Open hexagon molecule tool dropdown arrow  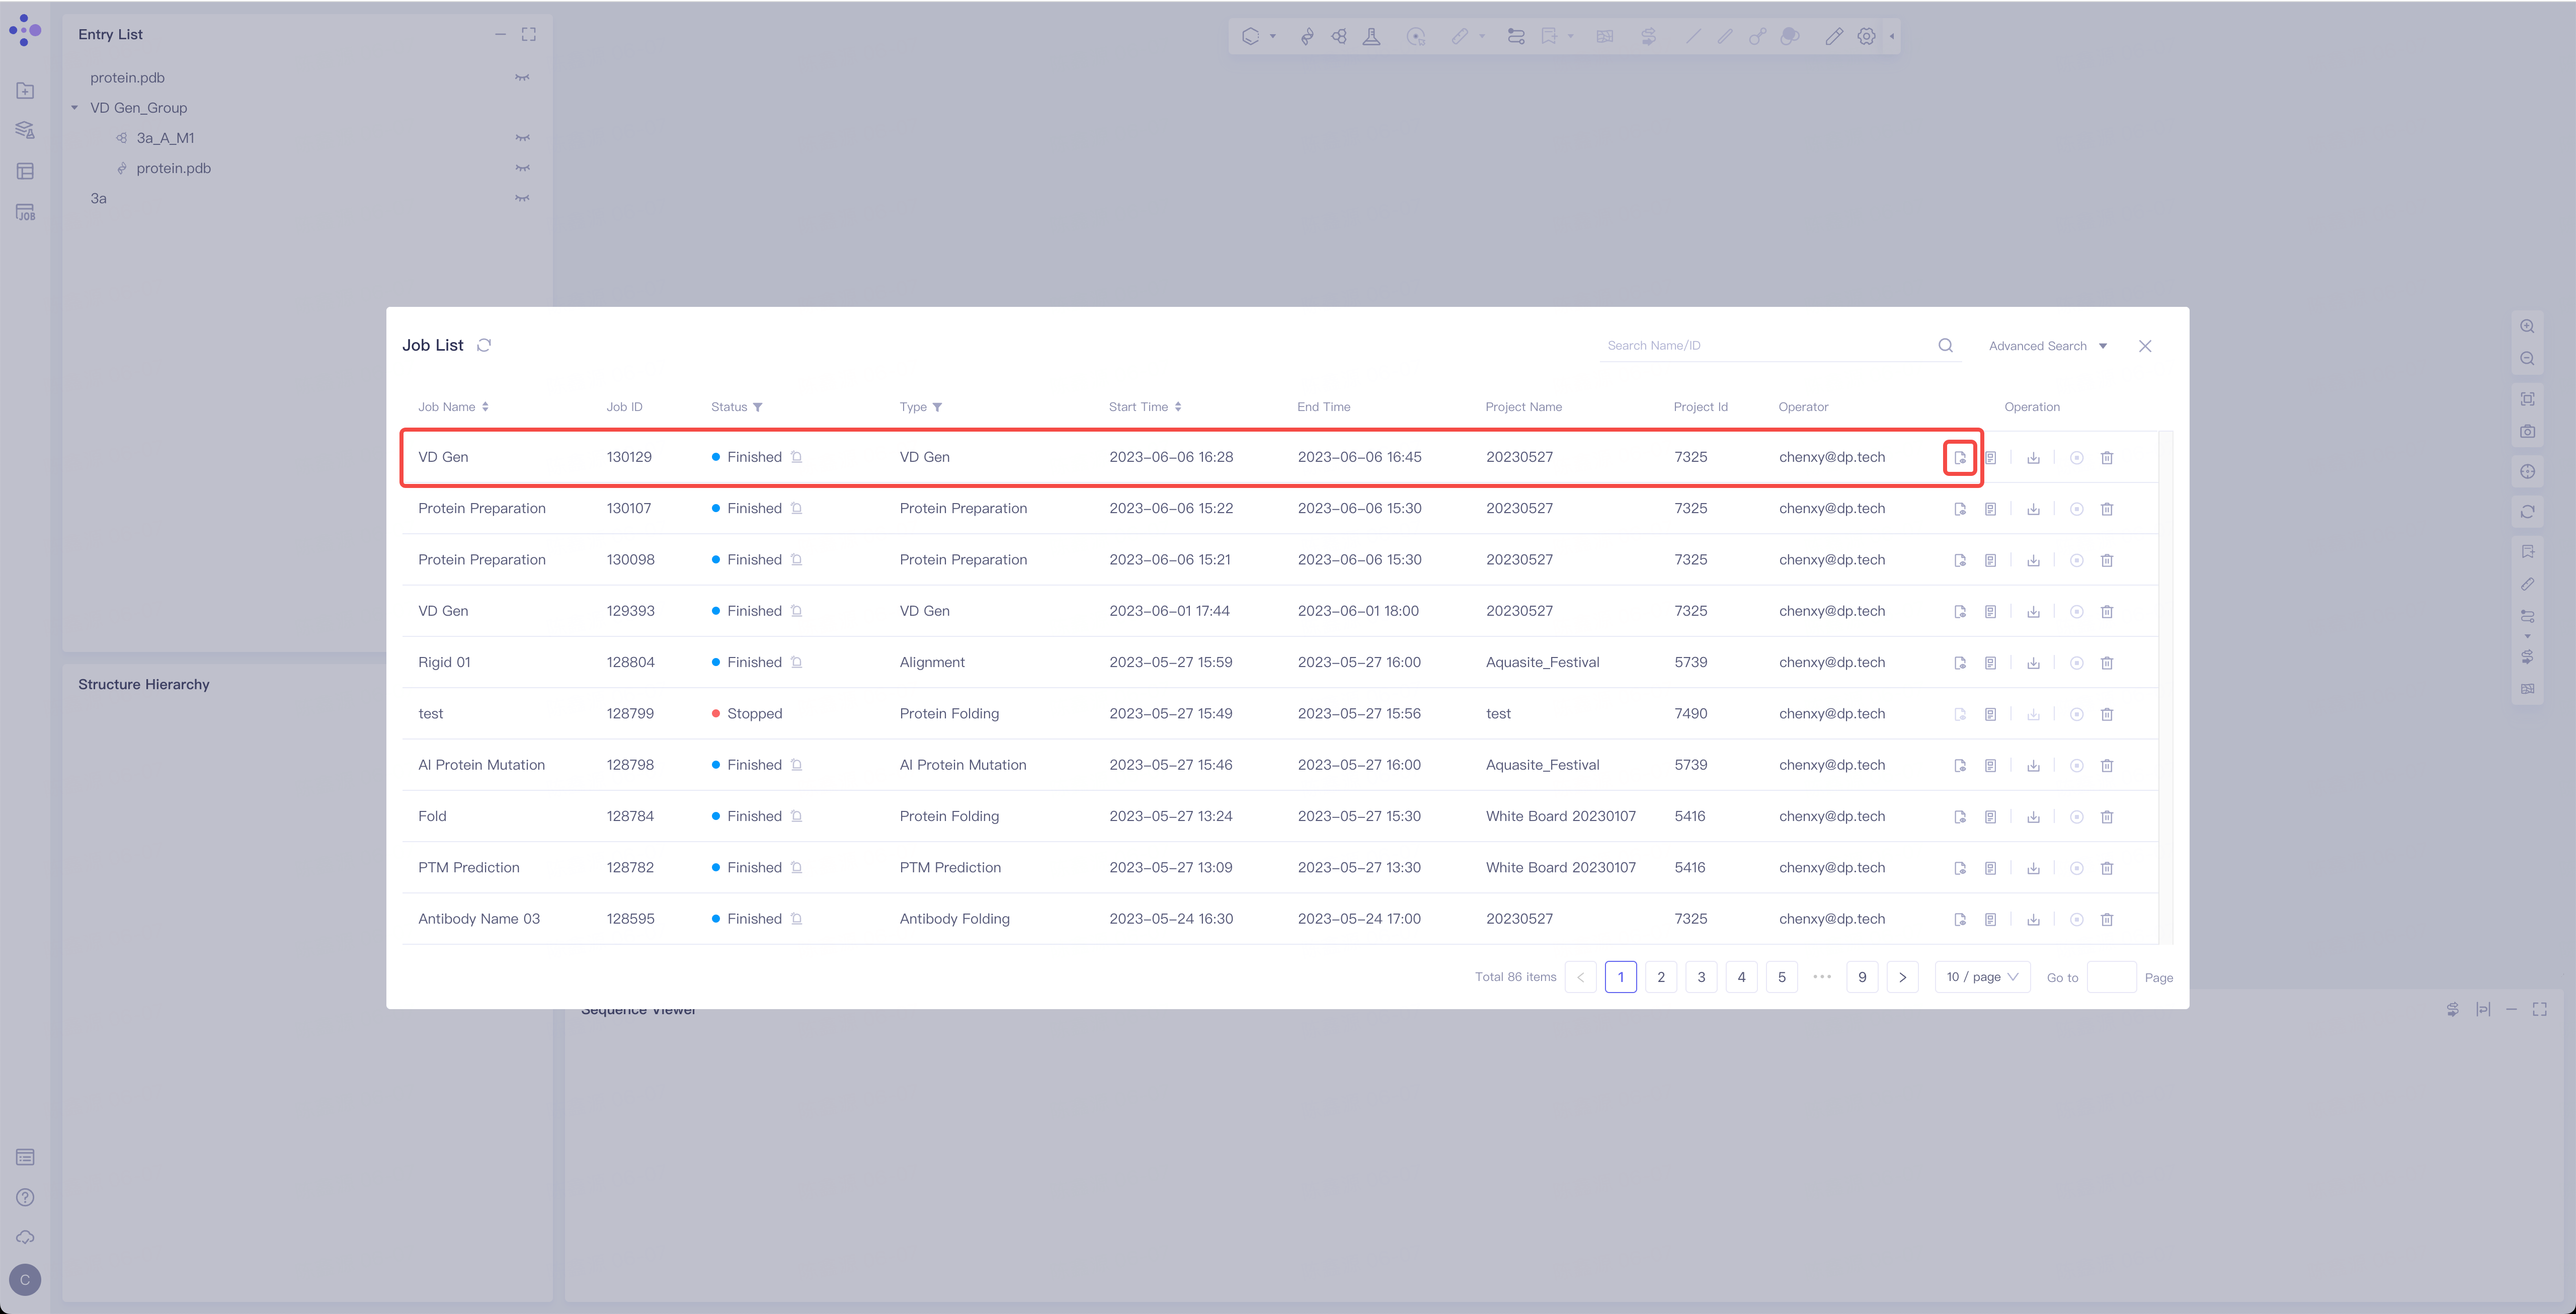click(x=1273, y=36)
